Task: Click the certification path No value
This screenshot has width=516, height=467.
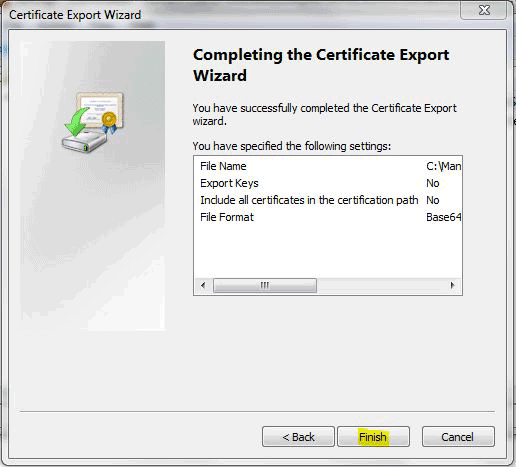Action: [433, 200]
